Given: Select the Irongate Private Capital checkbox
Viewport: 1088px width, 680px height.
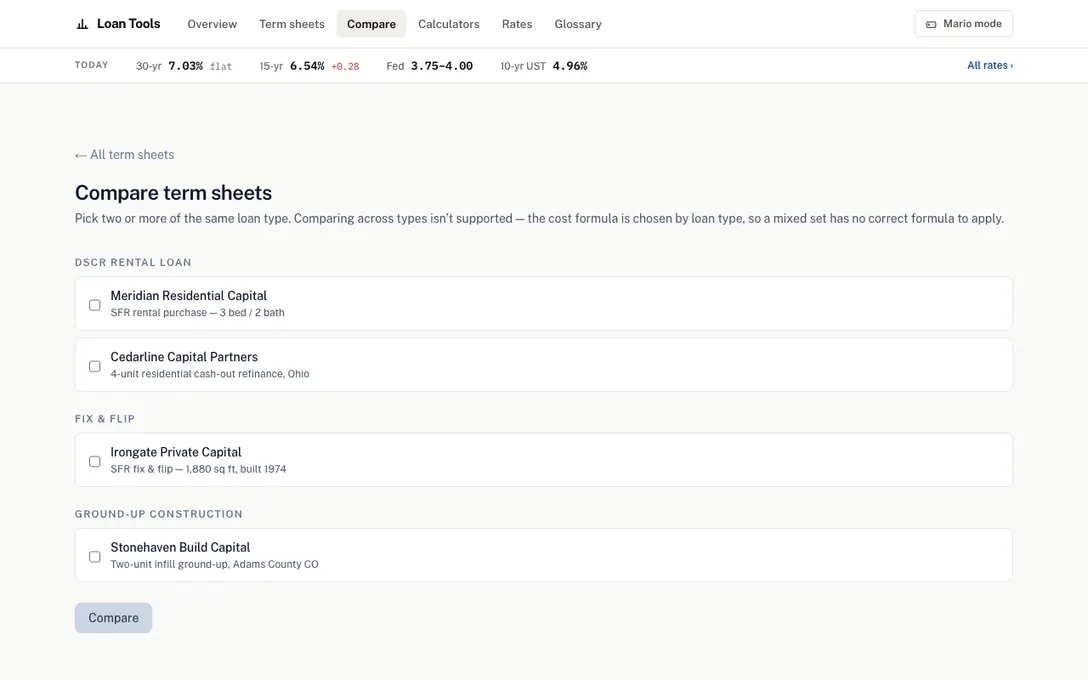Looking at the screenshot, I should point(94,461).
